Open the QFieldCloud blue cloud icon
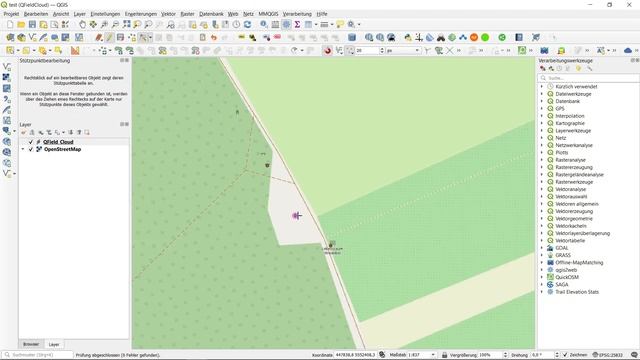 [x=628, y=50]
